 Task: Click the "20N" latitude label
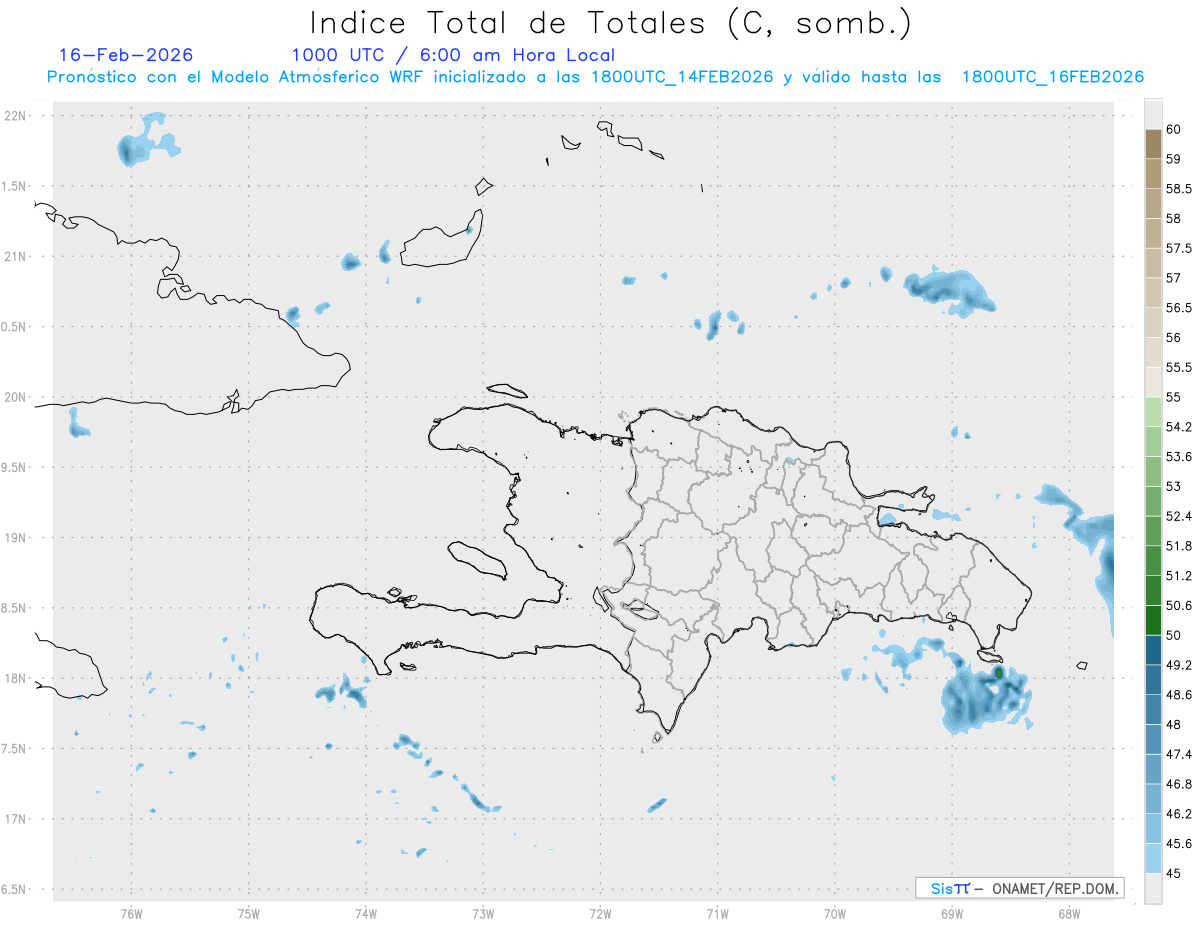coord(16,397)
